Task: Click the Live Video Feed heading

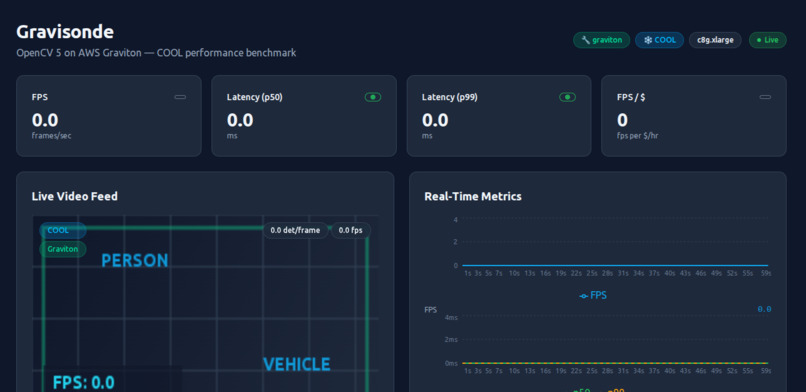Action: (x=75, y=196)
